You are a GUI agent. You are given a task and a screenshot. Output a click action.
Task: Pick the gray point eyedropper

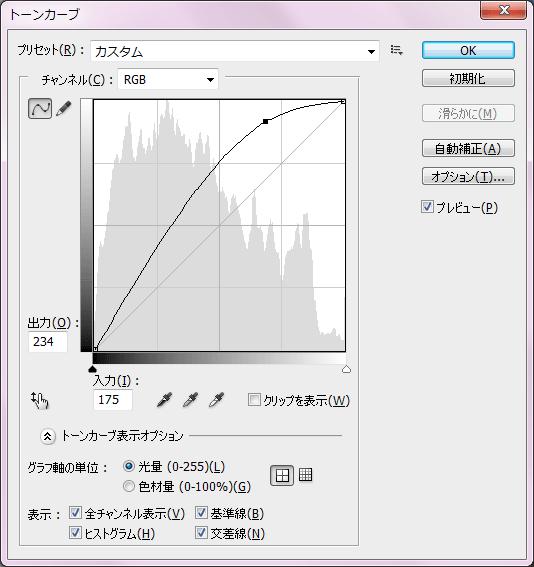pyautogui.click(x=191, y=400)
